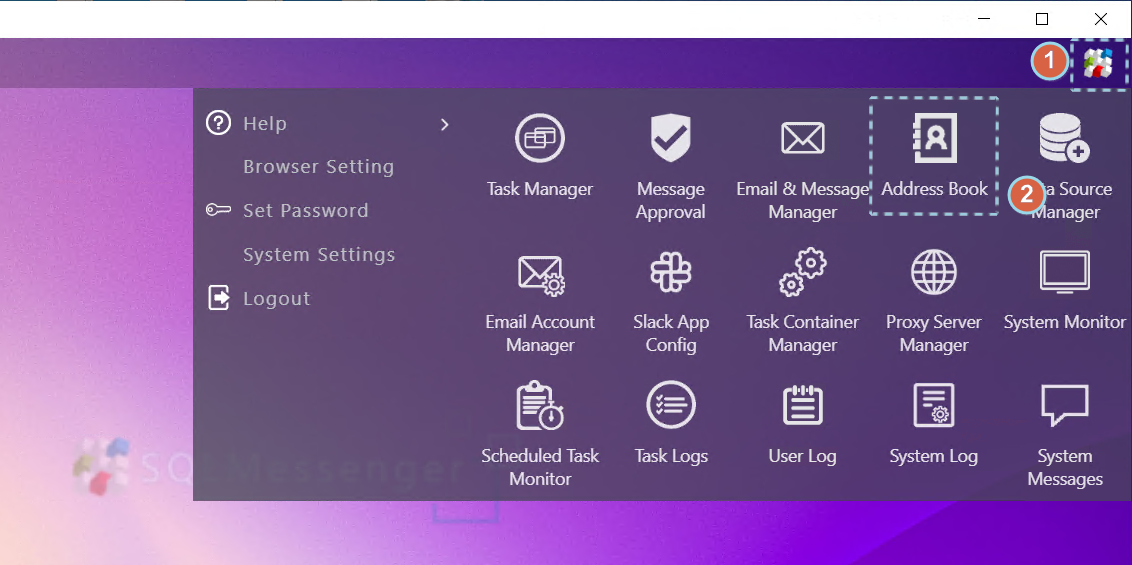Open System Settings menu entry
This screenshot has height=565, width=1132.
click(319, 255)
